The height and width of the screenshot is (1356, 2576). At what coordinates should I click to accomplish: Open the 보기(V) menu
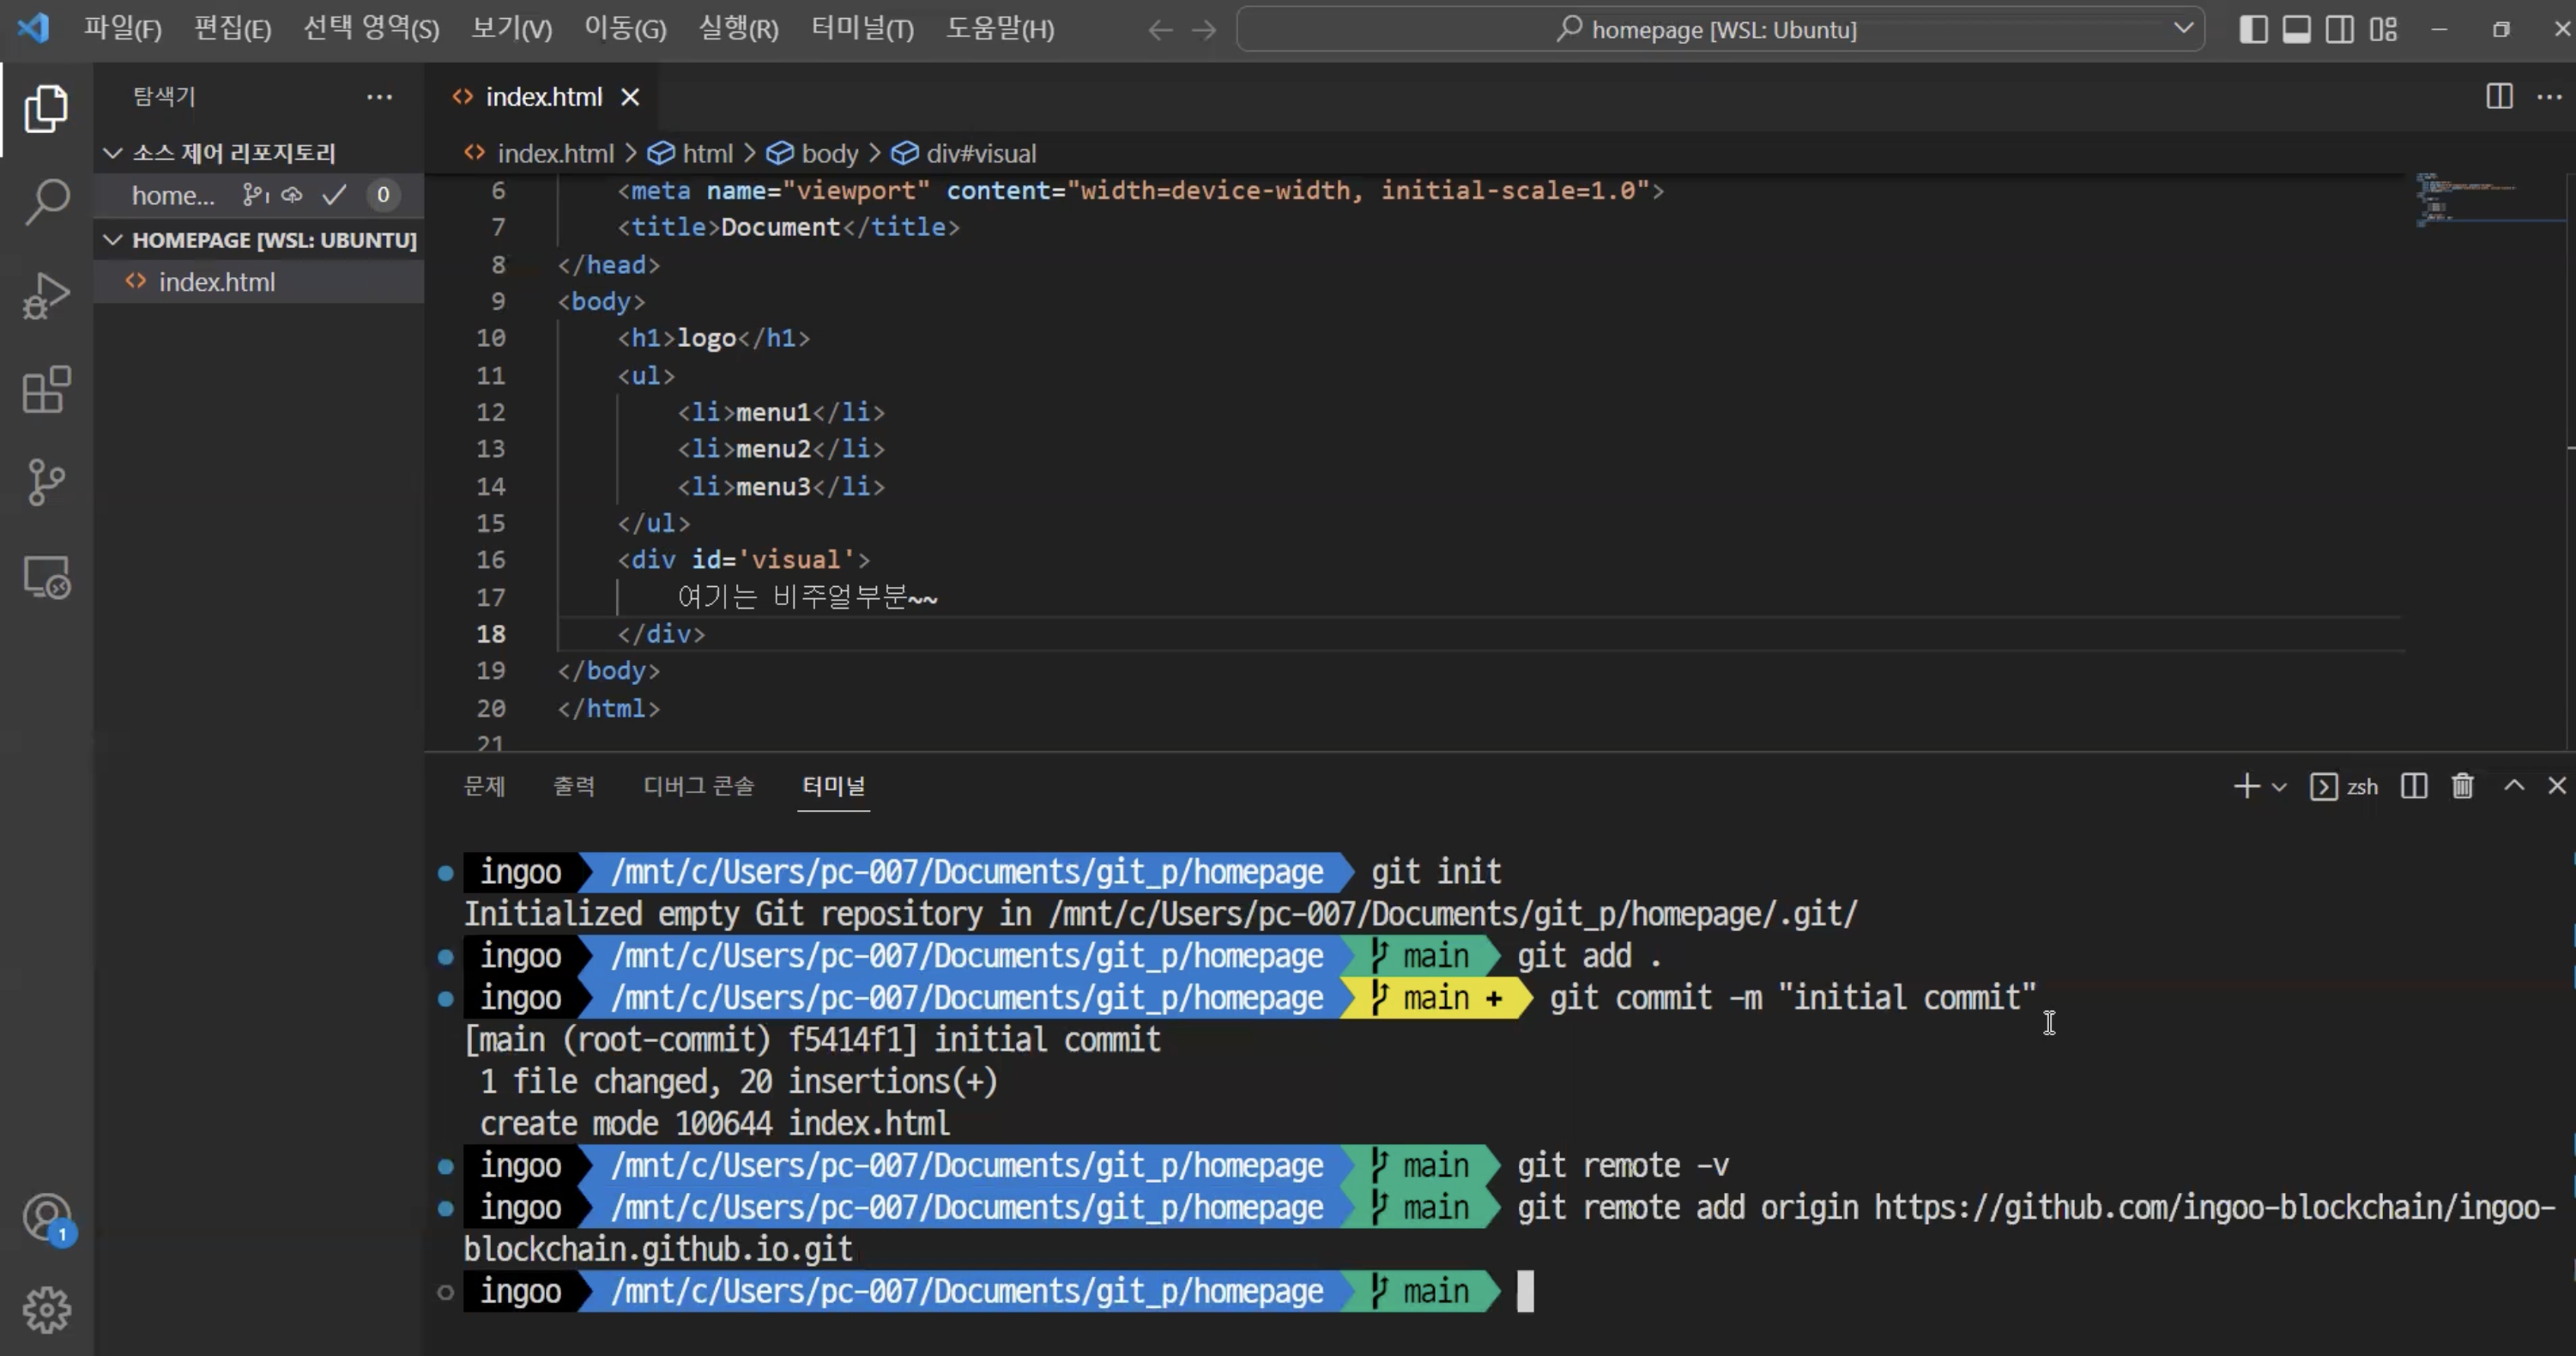tap(511, 29)
